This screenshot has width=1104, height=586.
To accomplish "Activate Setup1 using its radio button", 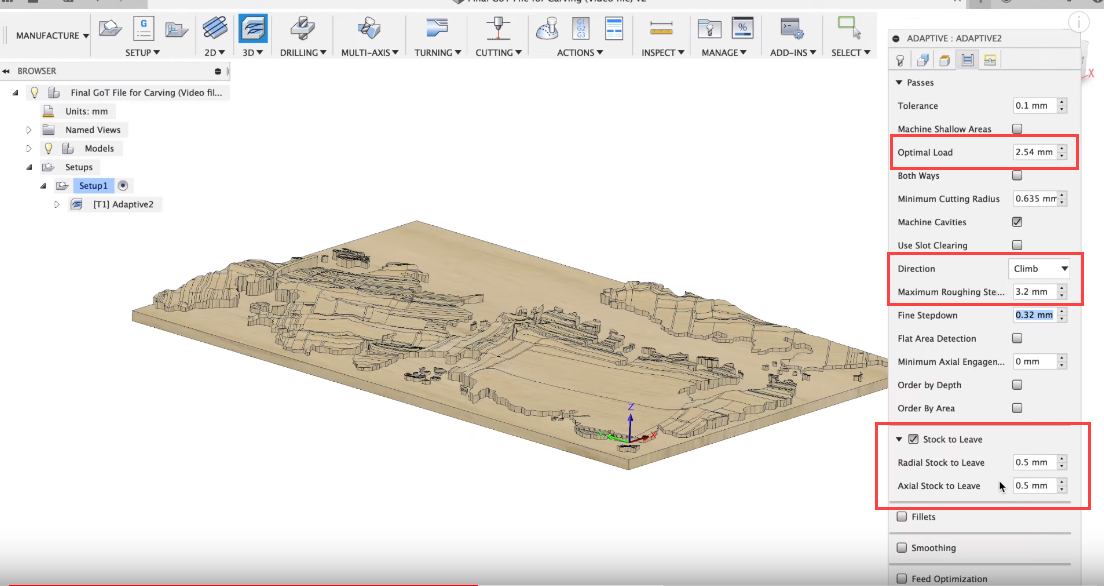I will [x=123, y=186].
